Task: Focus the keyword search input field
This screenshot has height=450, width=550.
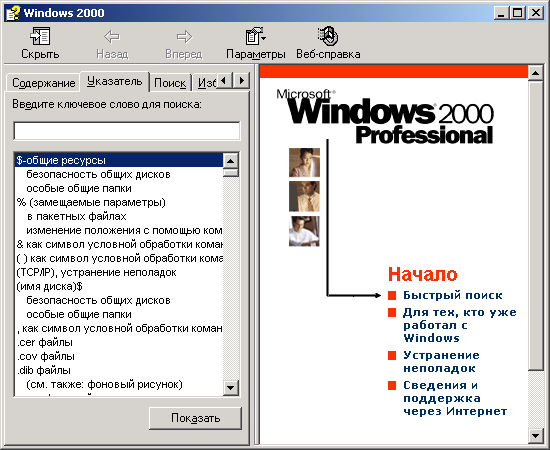Action: 127,131
